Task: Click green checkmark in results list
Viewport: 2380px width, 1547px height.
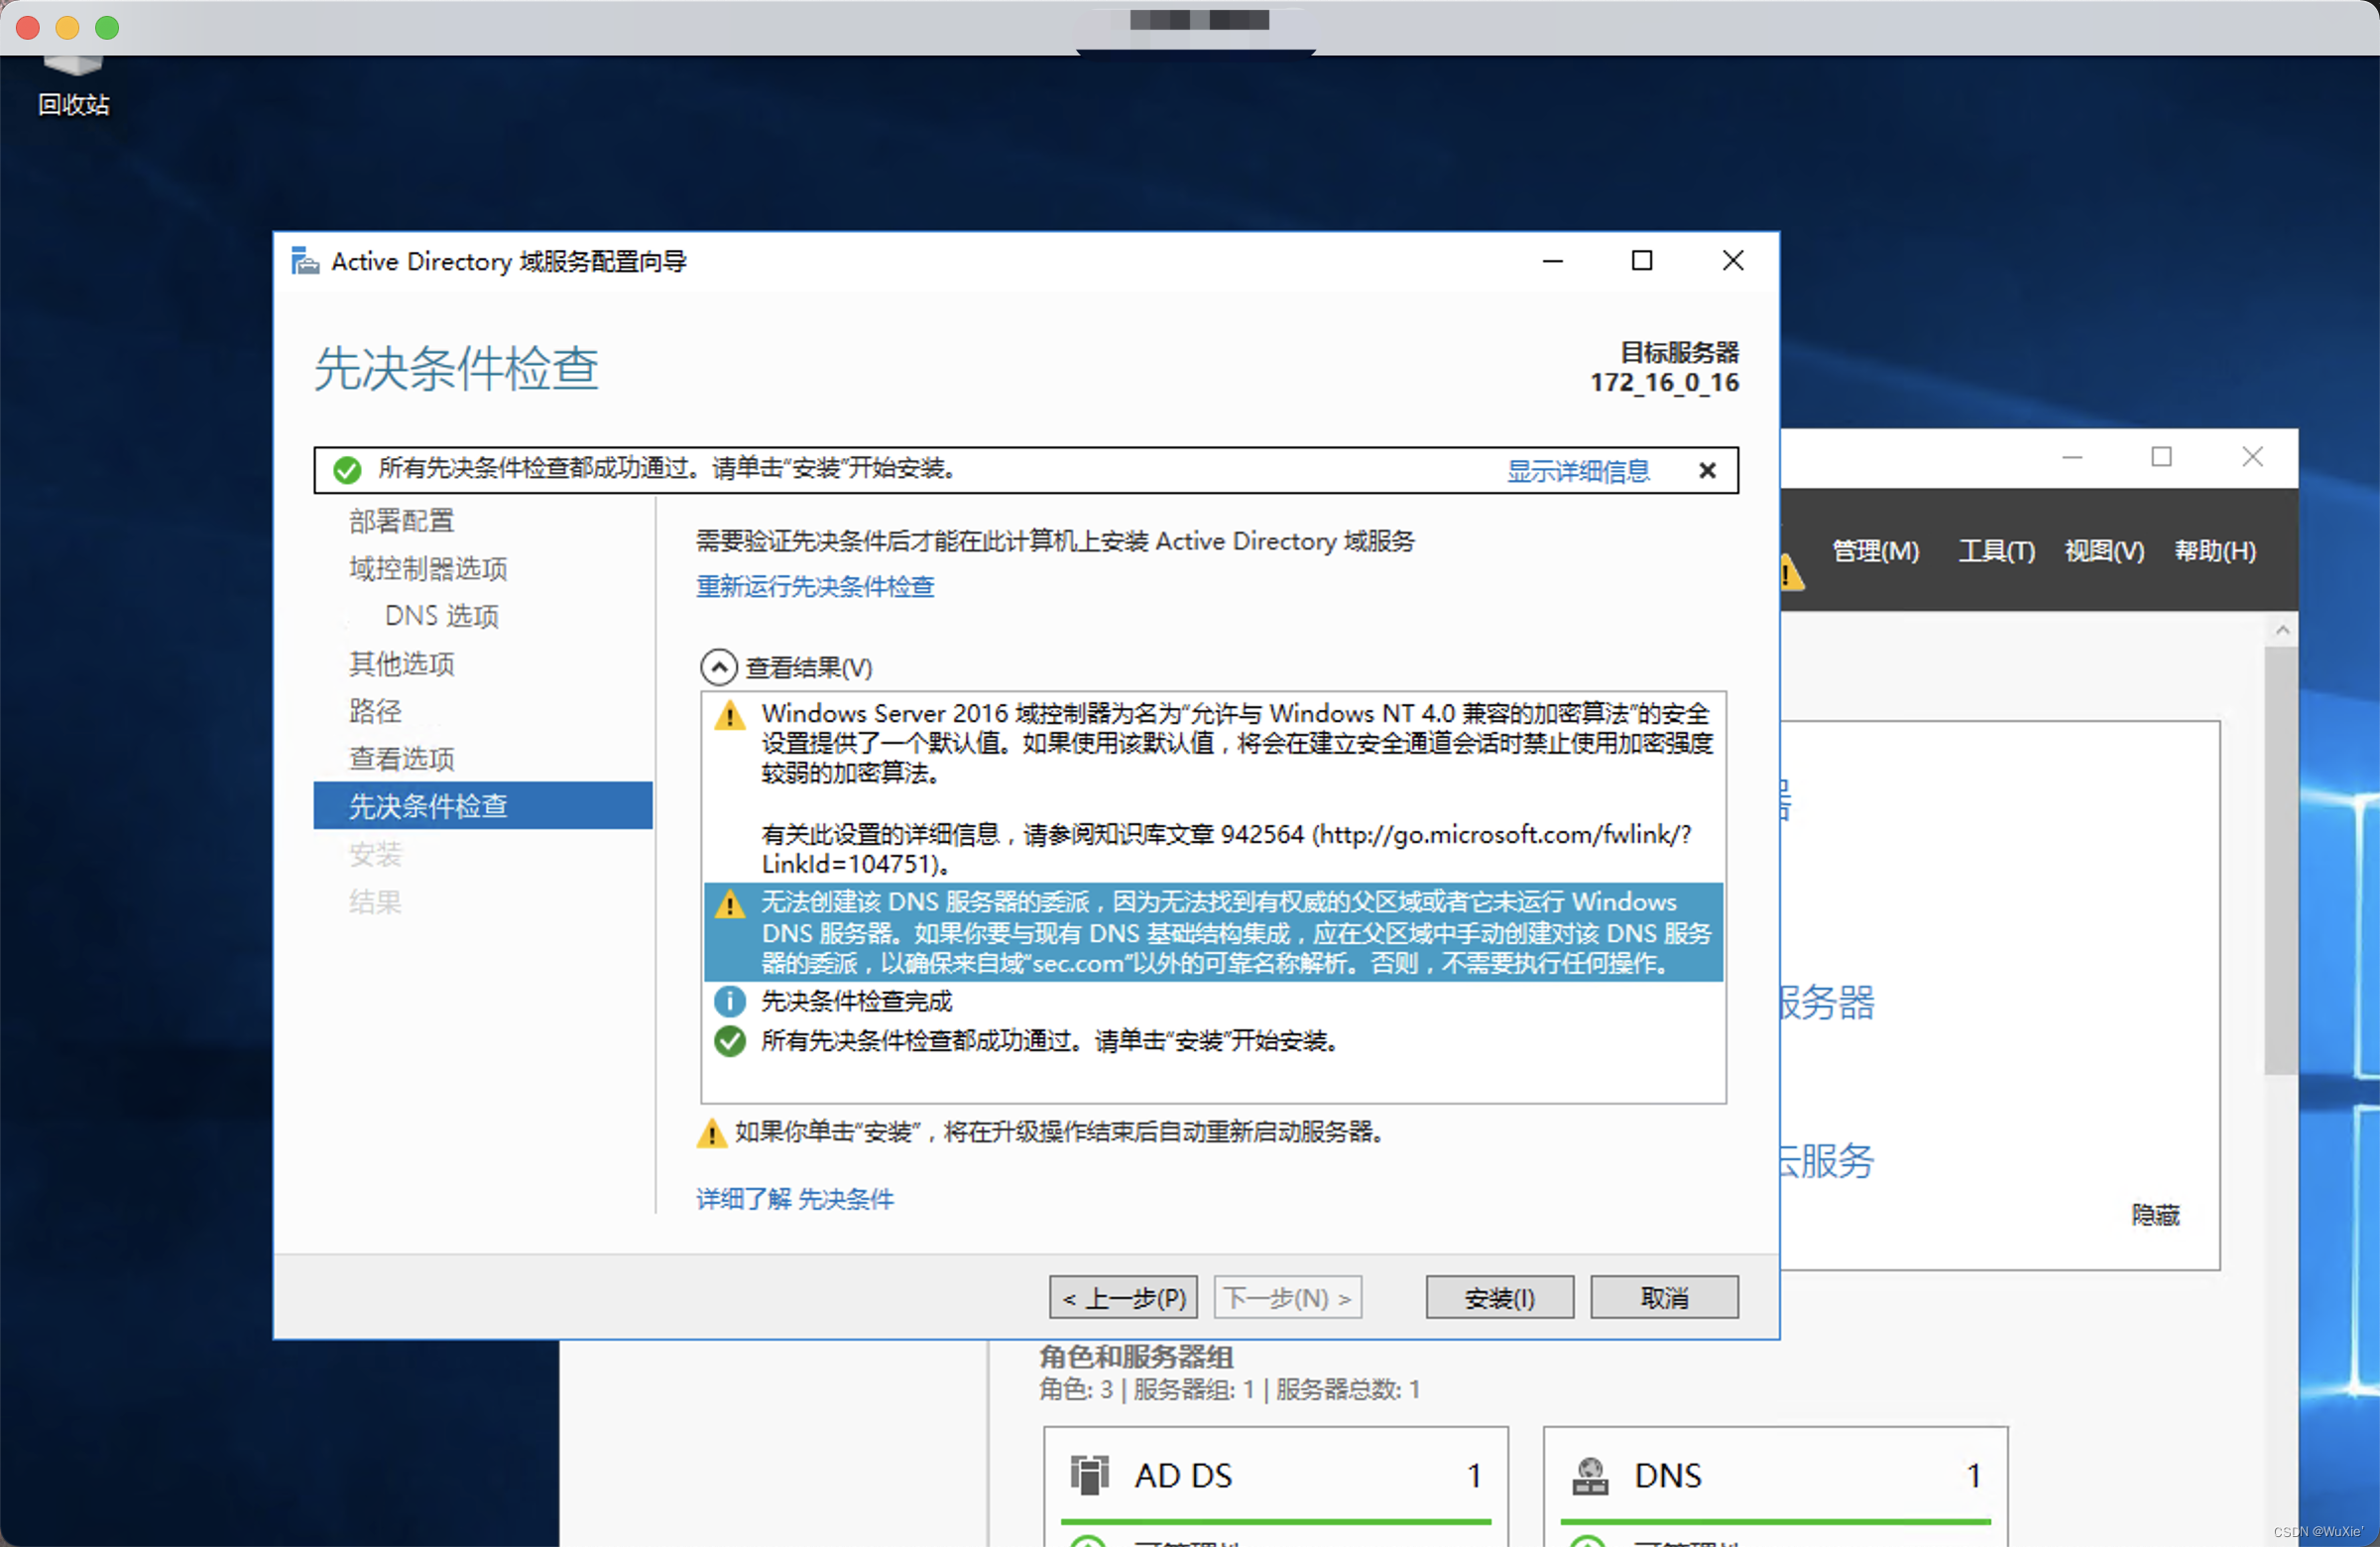Action: click(x=730, y=1041)
